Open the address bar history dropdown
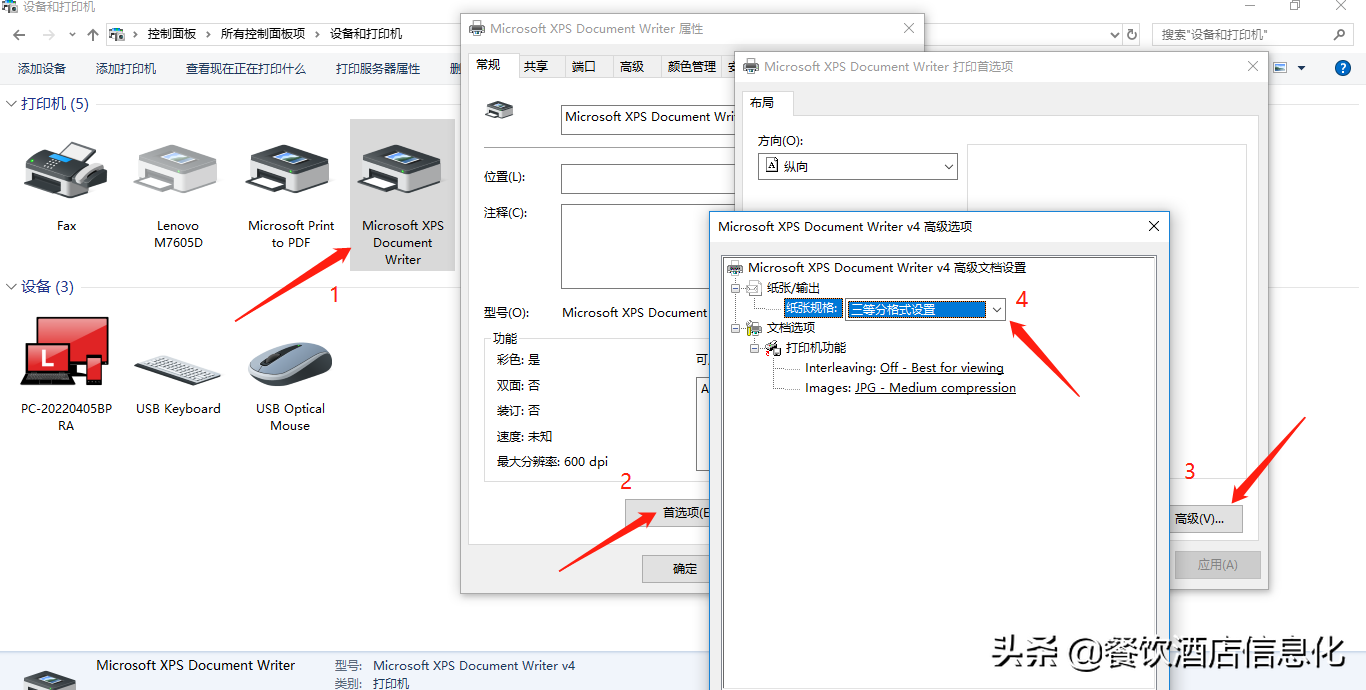This screenshot has width=1366, height=690. click(1116, 34)
